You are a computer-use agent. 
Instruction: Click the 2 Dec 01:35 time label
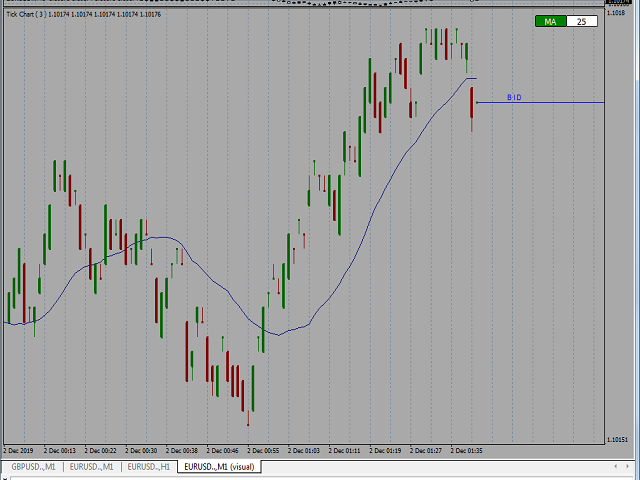[x=467, y=451]
